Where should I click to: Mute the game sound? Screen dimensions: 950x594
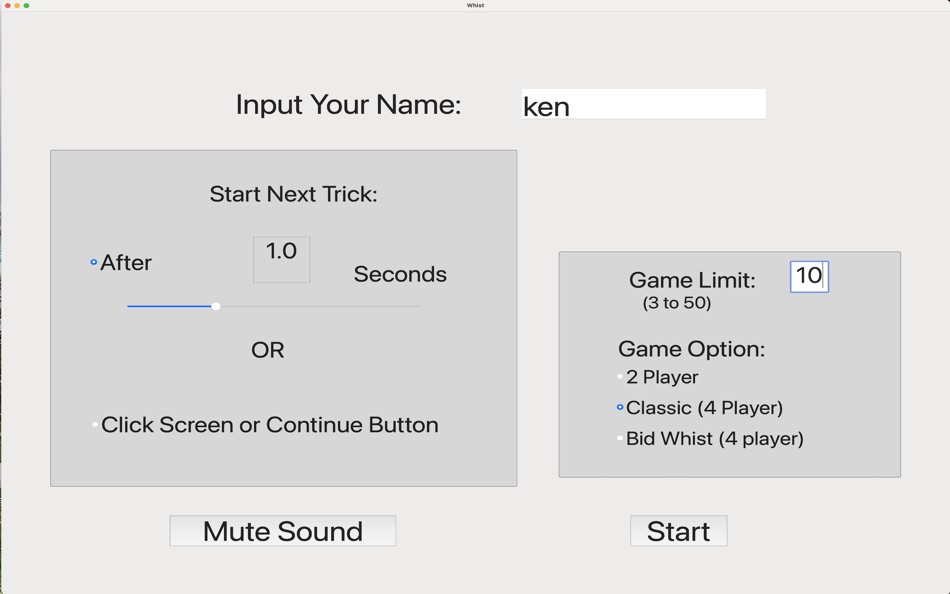coord(282,530)
